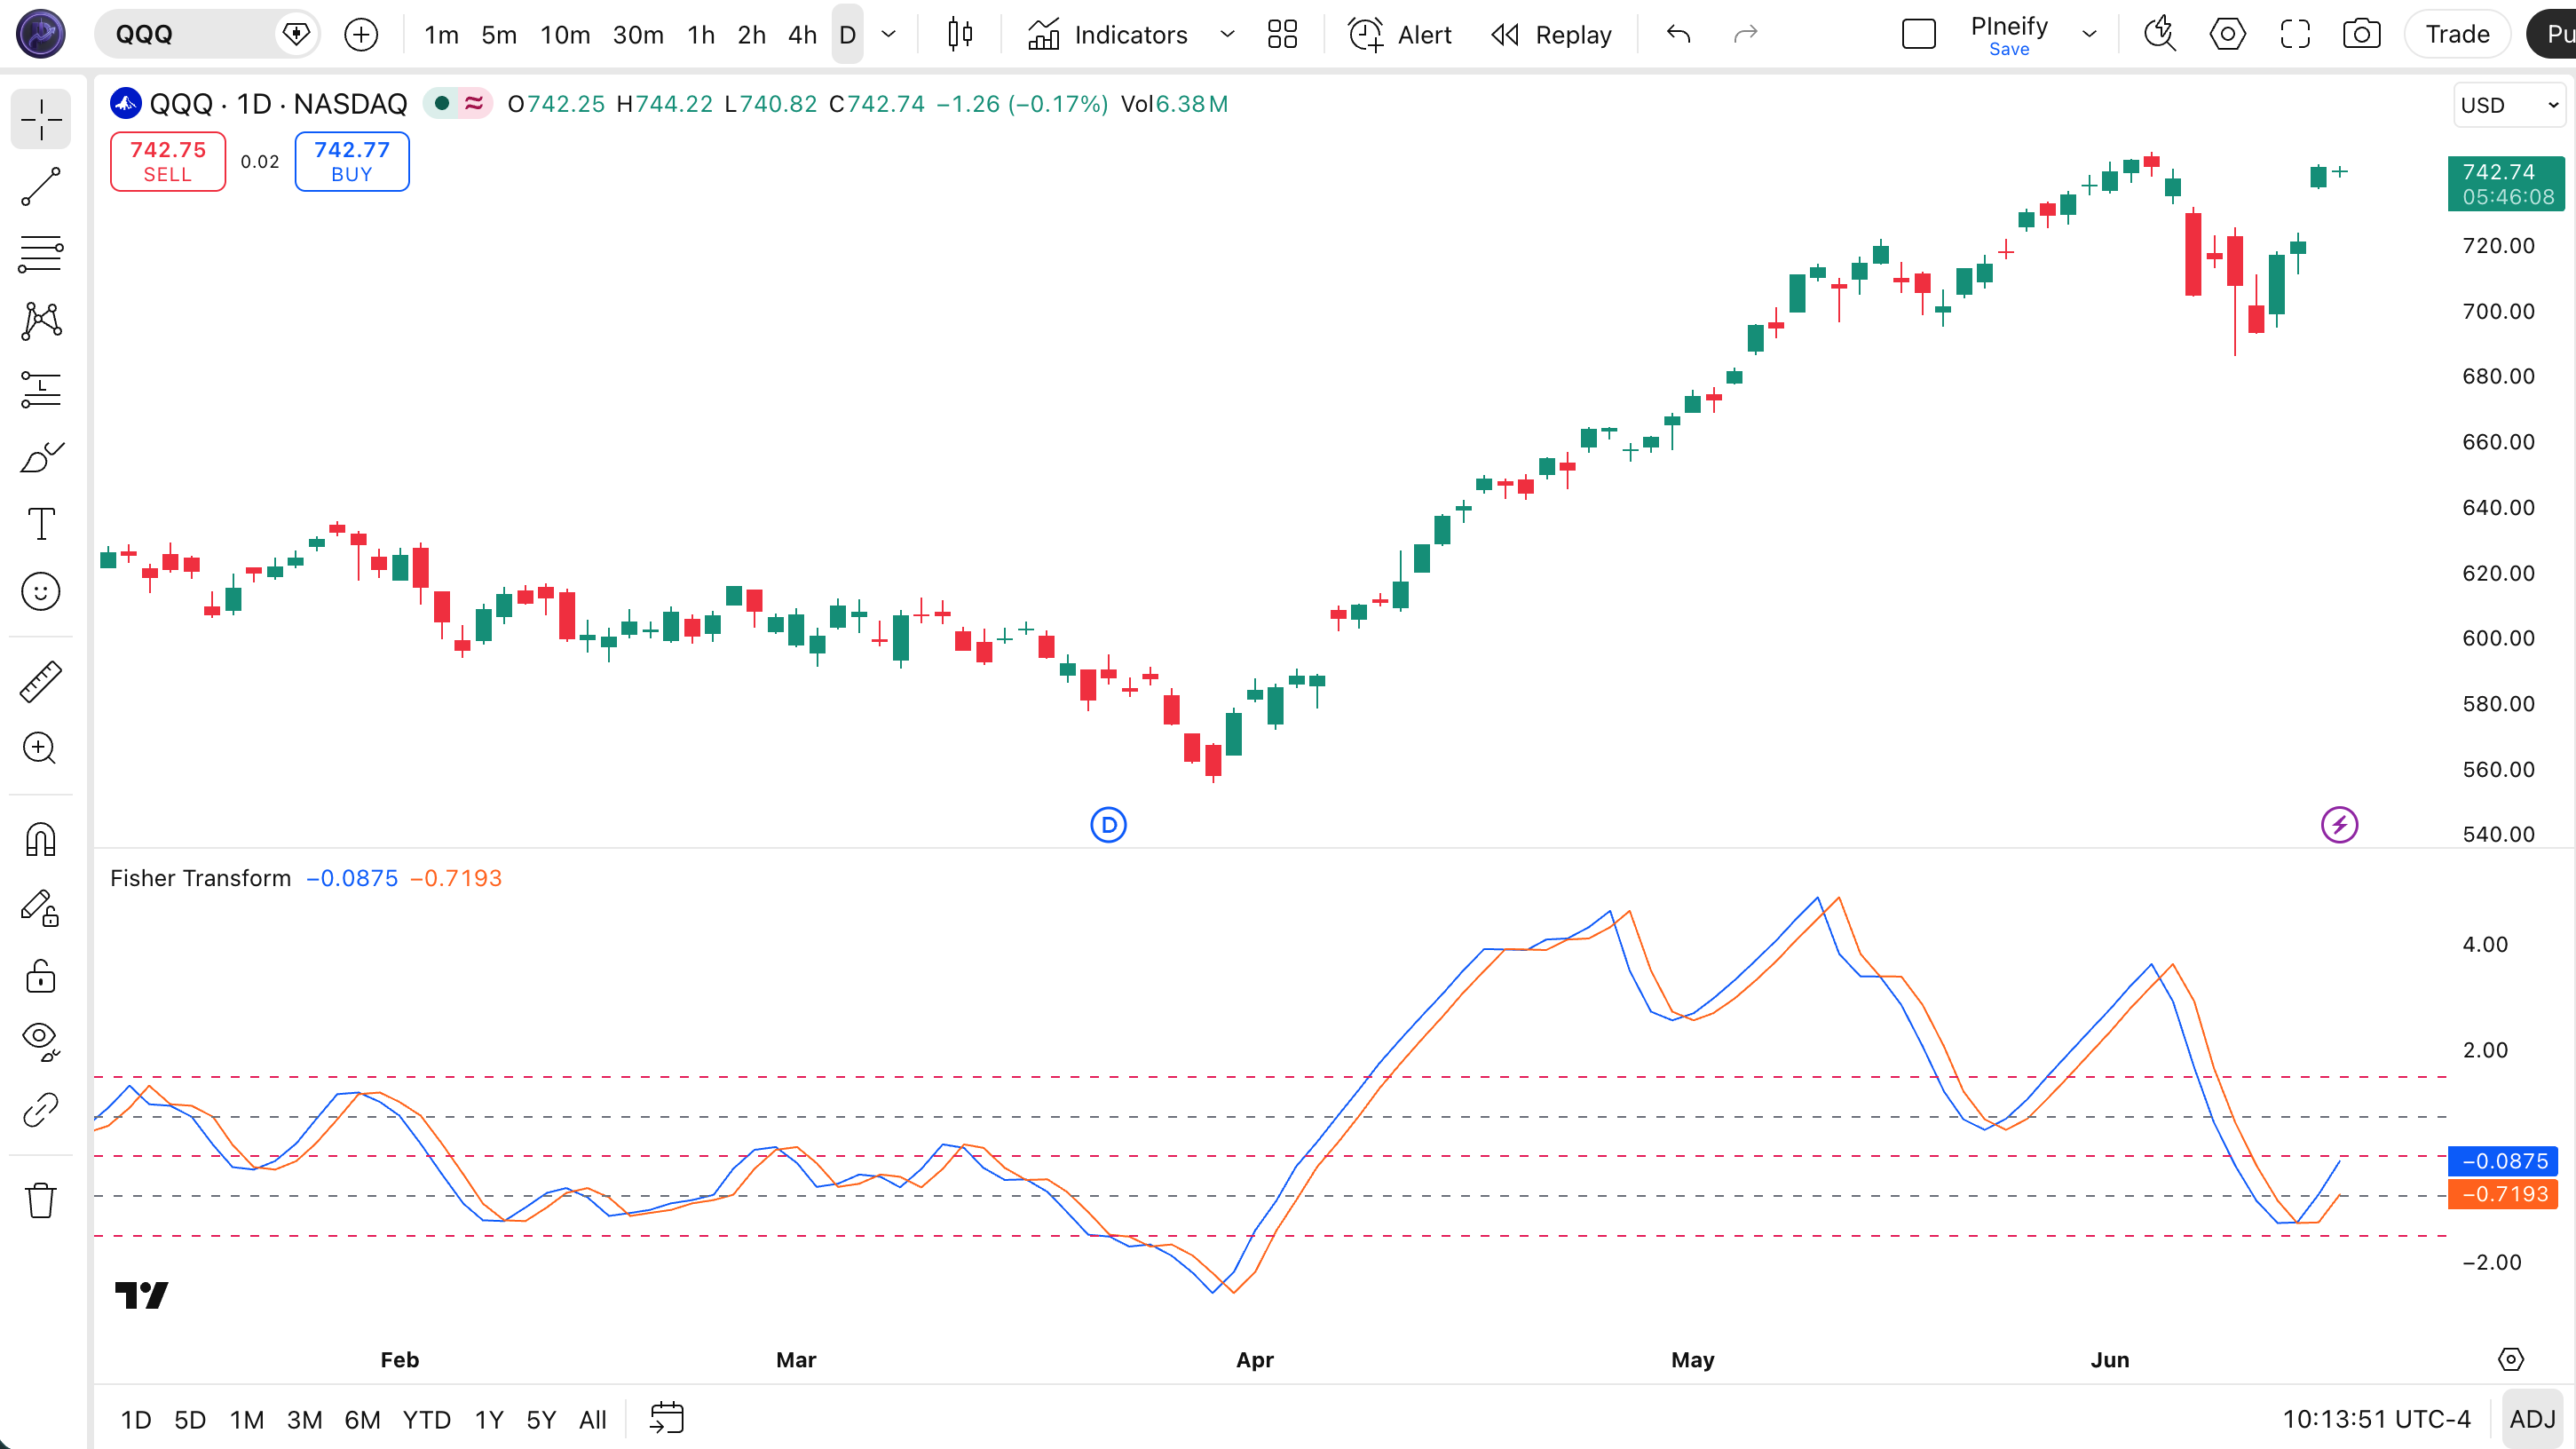
Task: Open the USD currency dropdown
Action: click(2510, 105)
